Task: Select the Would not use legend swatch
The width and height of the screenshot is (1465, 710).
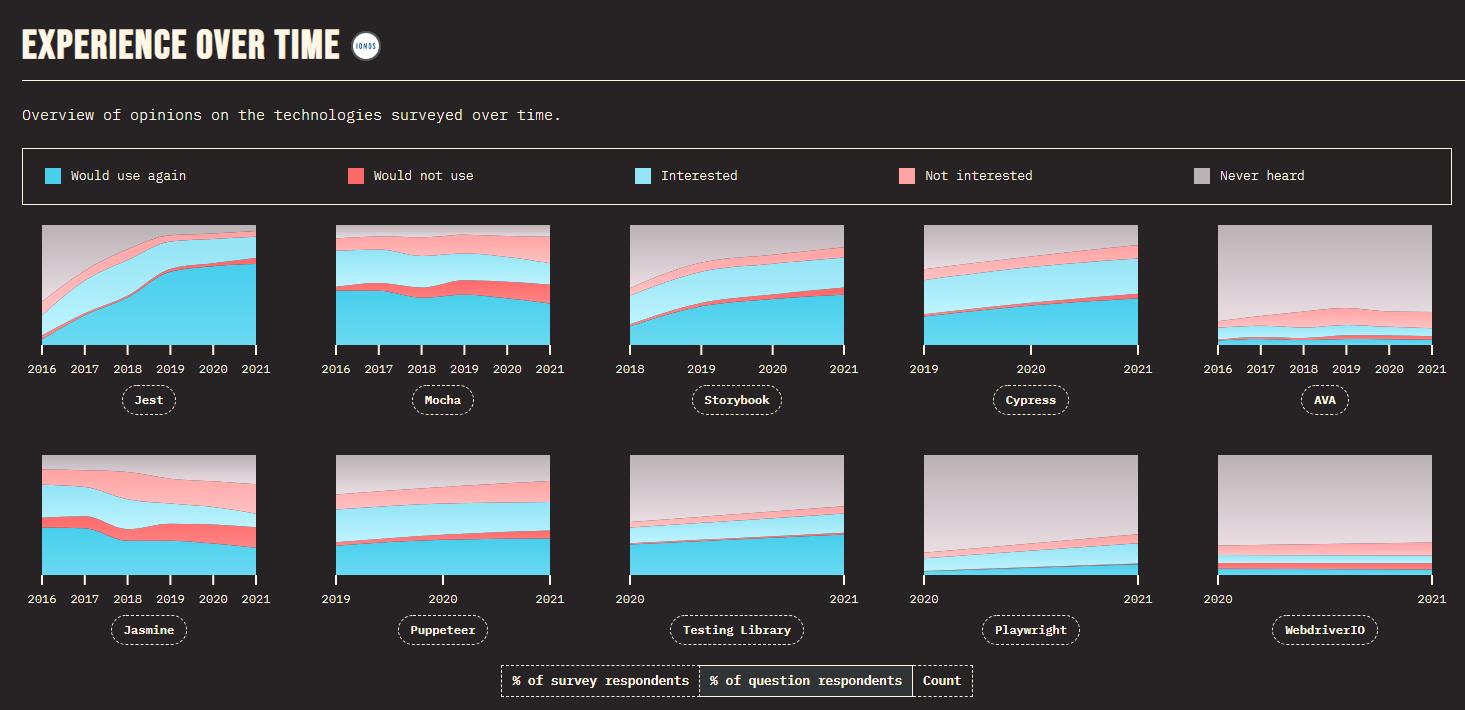Action: click(356, 176)
